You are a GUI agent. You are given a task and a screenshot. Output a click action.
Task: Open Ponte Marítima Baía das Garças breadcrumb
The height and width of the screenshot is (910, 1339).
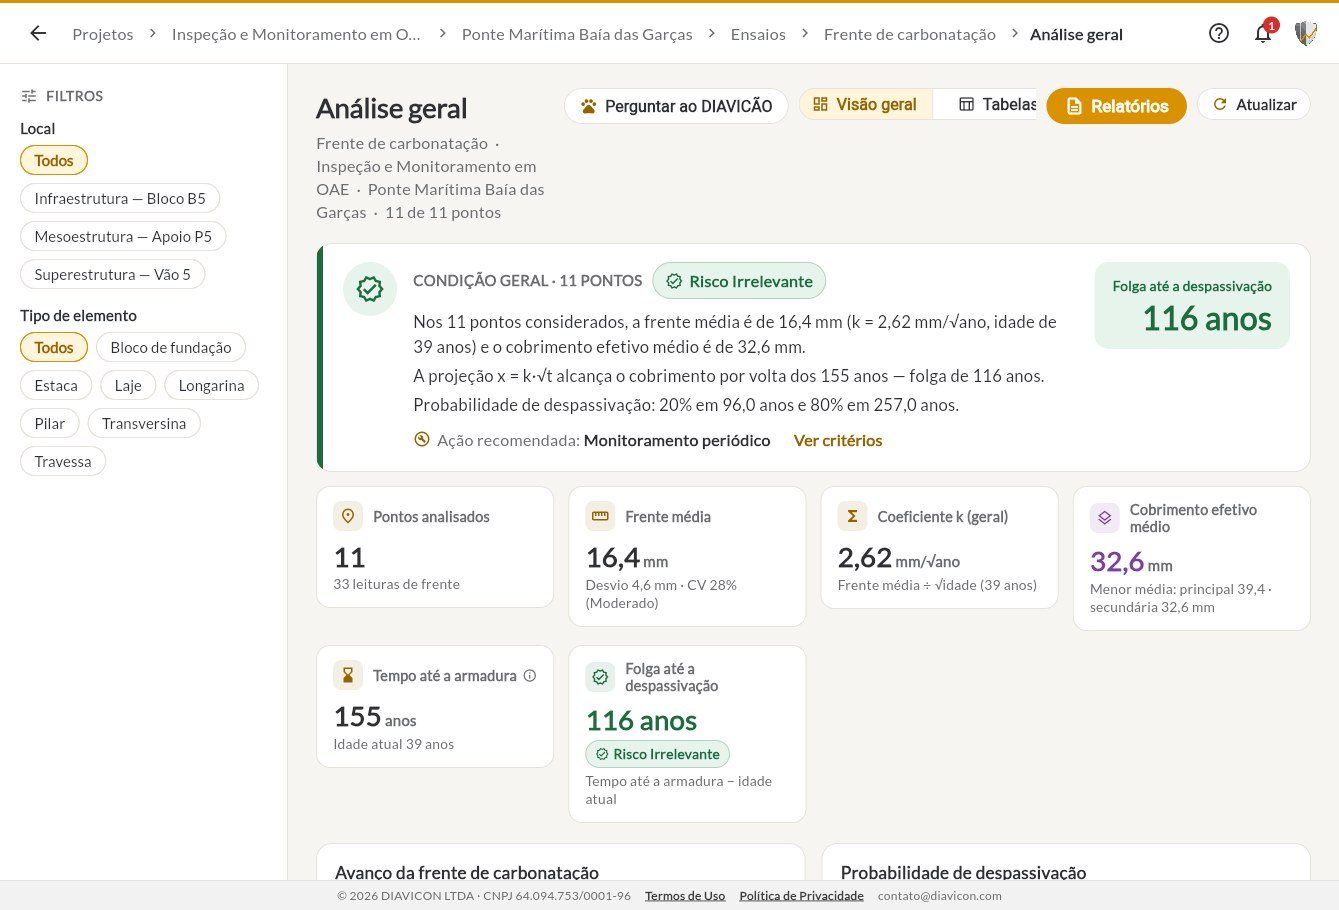tap(577, 34)
